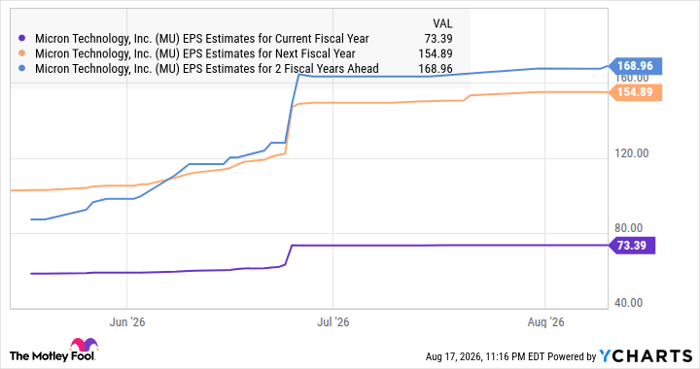Click the 80.00 y-axis label
The image size is (700, 369).
click(629, 228)
